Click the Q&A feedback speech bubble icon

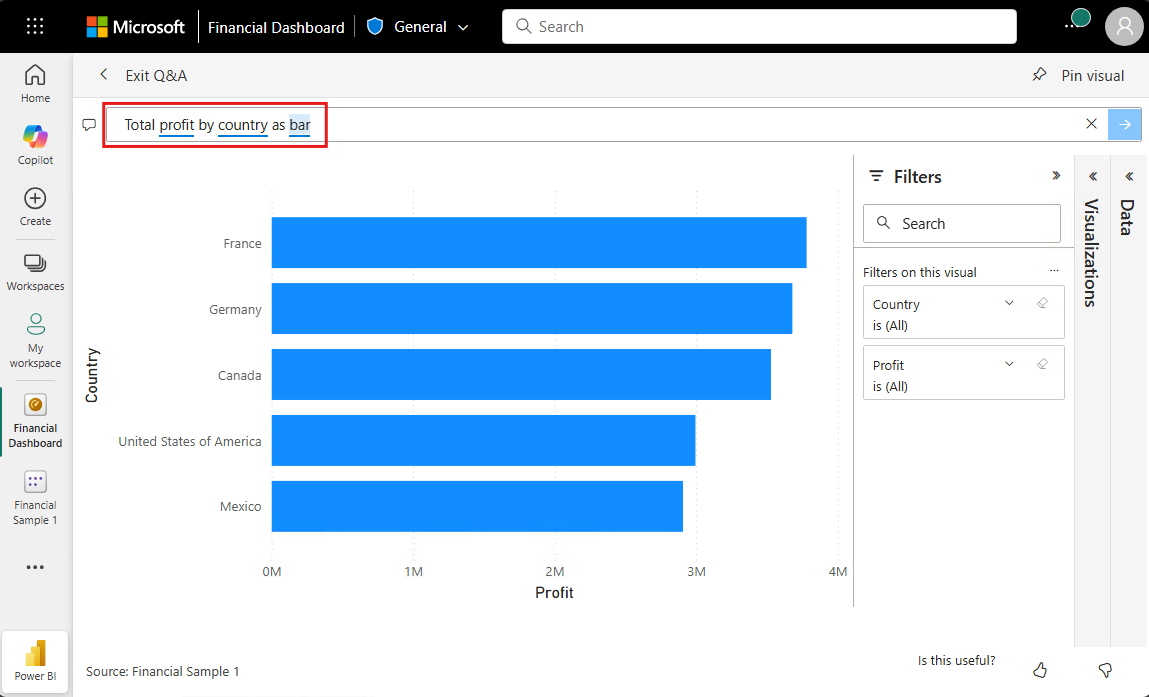(x=89, y=124)
